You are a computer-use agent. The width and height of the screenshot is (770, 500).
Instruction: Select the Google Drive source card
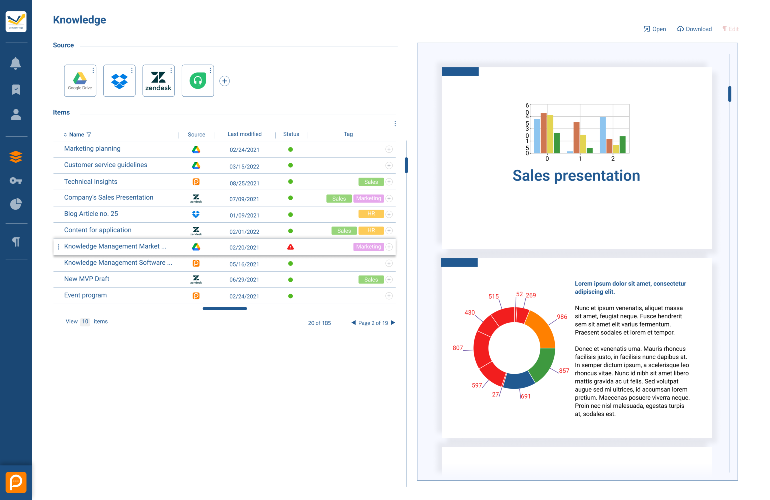point(80,81)
